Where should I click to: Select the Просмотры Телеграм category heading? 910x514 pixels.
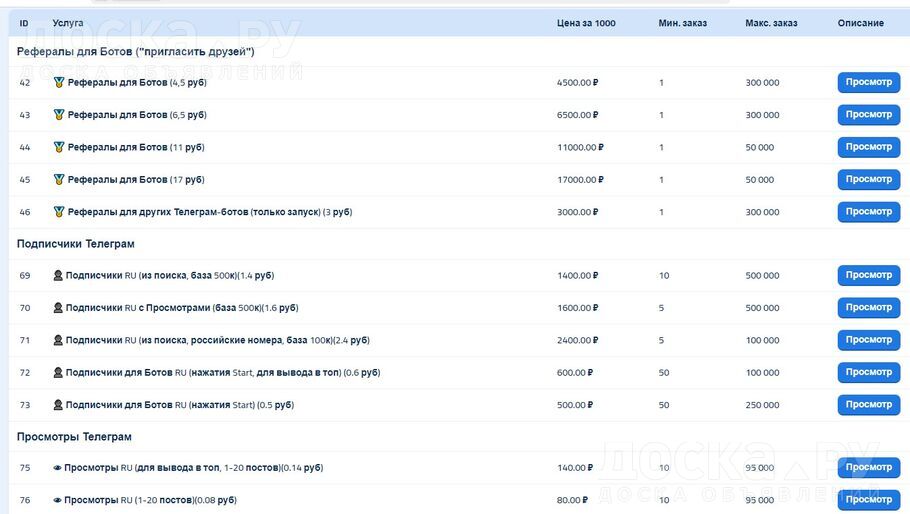click(74, 437)
